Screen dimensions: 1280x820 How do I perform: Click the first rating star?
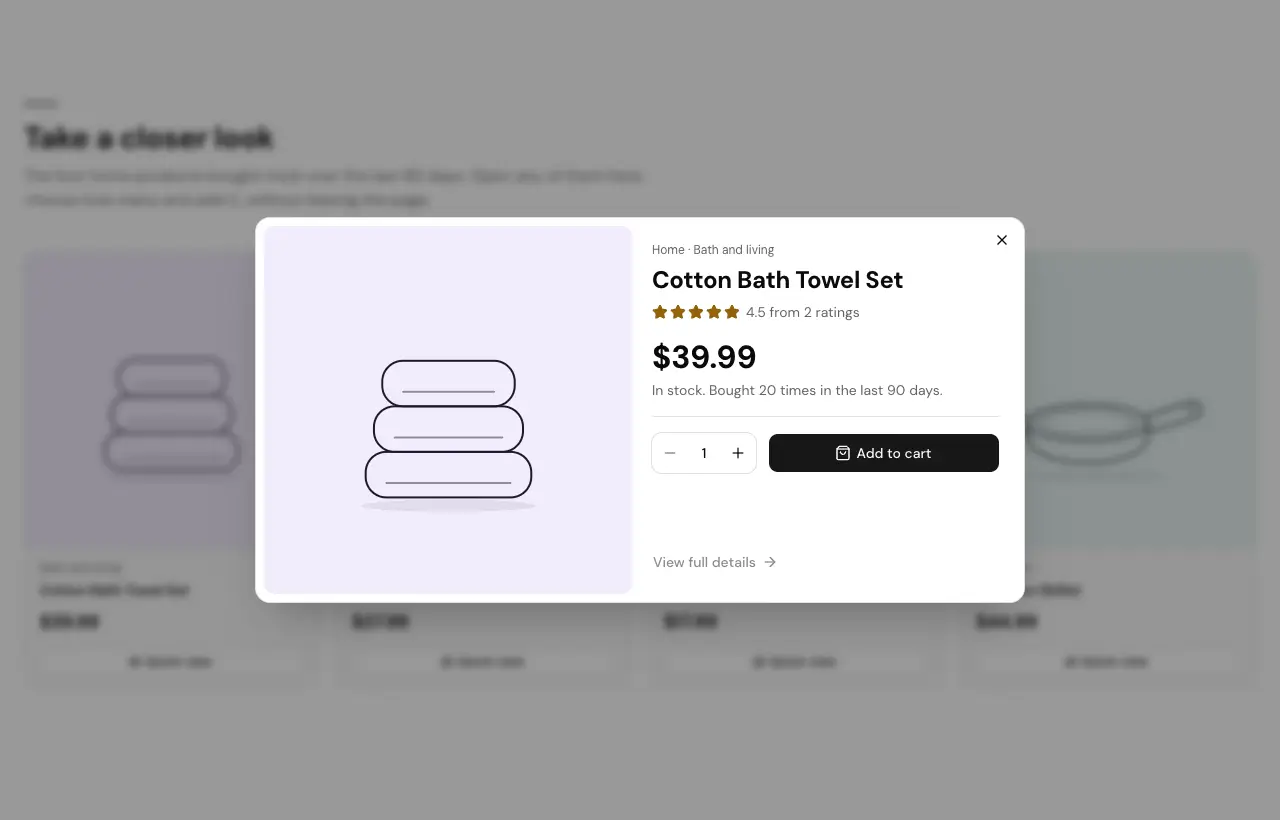tap(660, 312)
